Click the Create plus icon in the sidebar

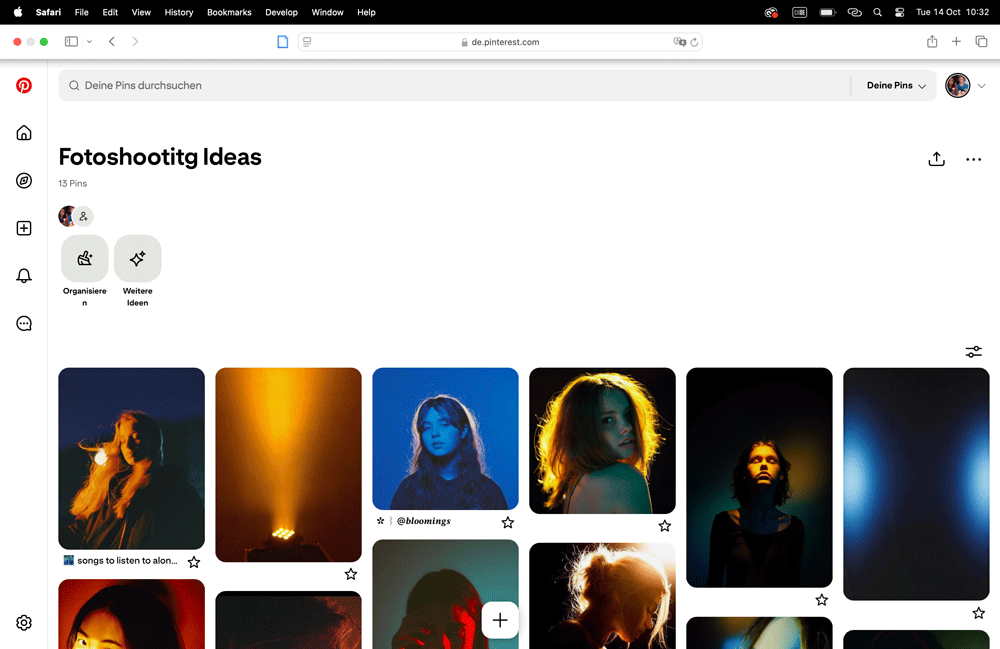pos(23,228)
